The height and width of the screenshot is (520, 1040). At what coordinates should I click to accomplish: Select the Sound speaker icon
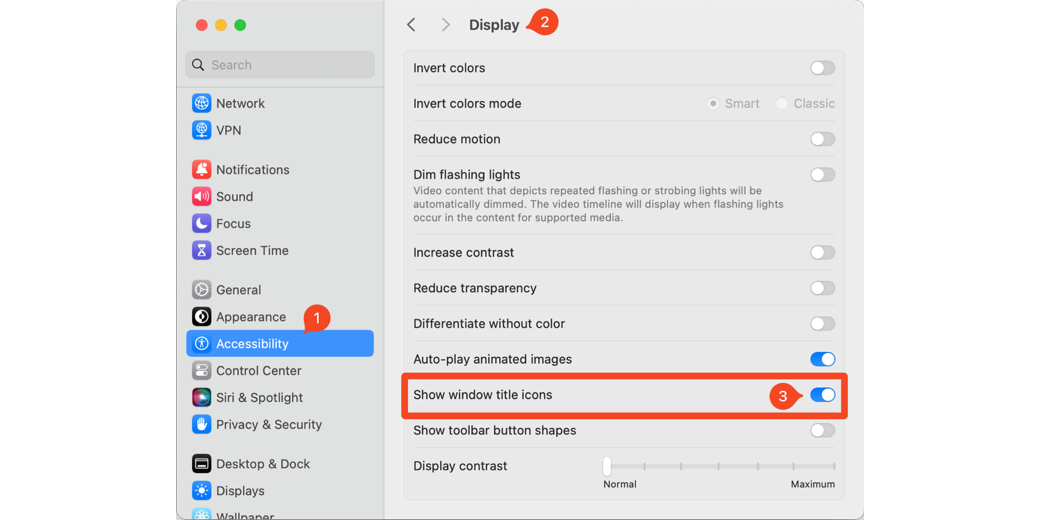point(201,197)
